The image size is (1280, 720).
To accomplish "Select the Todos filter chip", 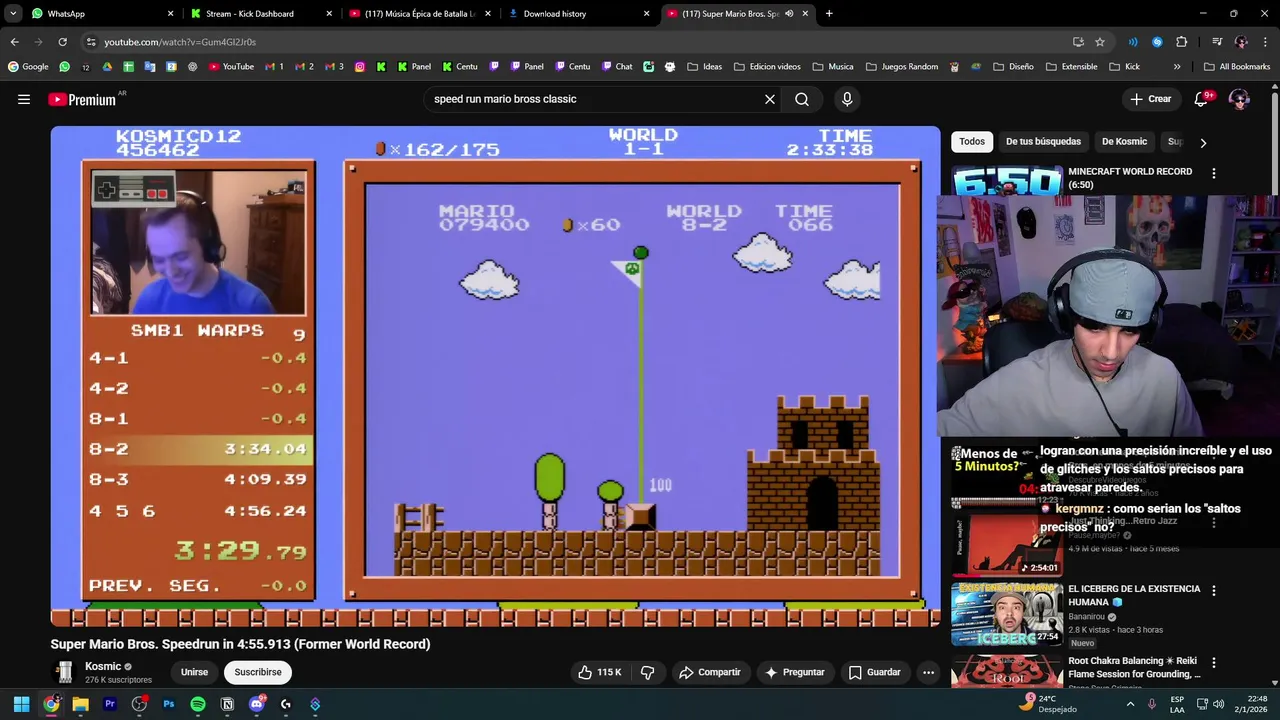I will 972,141.
